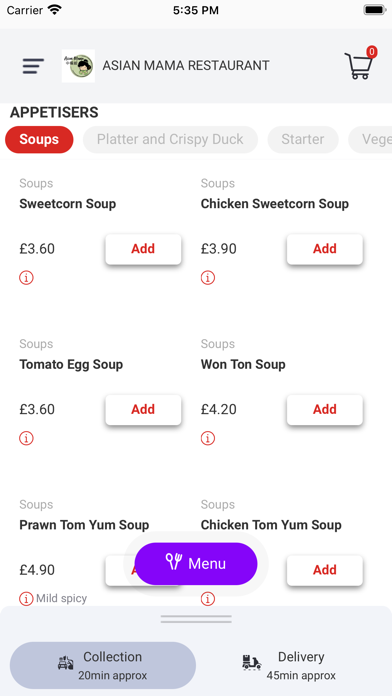Switch to Platter and Crispy Duck tab

pyautogui.click(x=170, y=139)
